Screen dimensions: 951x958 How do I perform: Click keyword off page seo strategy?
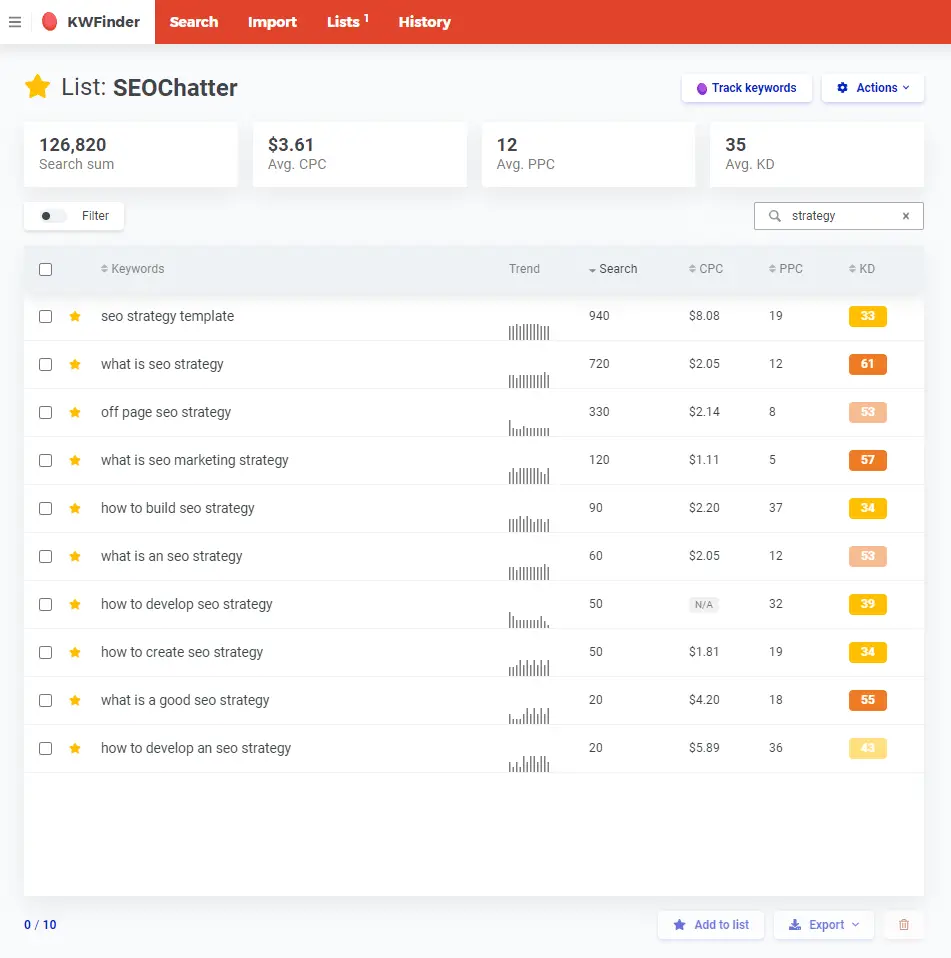166,412
